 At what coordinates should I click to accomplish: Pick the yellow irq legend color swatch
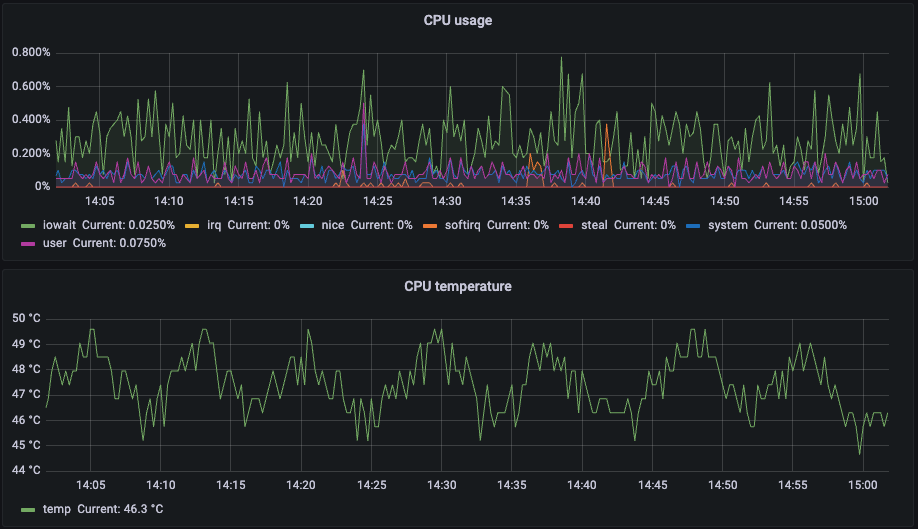(193, 225)
